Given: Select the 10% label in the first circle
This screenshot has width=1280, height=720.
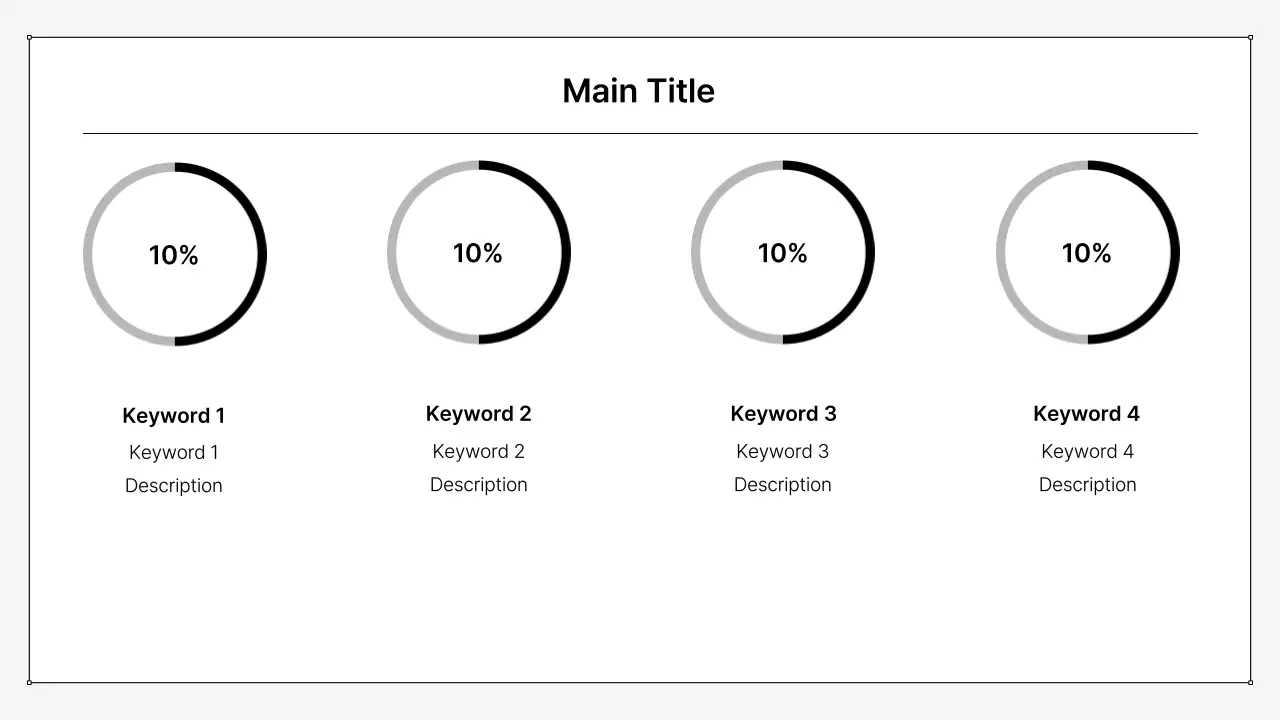Looking at the screenshot, I should click(x=174, y=255).
